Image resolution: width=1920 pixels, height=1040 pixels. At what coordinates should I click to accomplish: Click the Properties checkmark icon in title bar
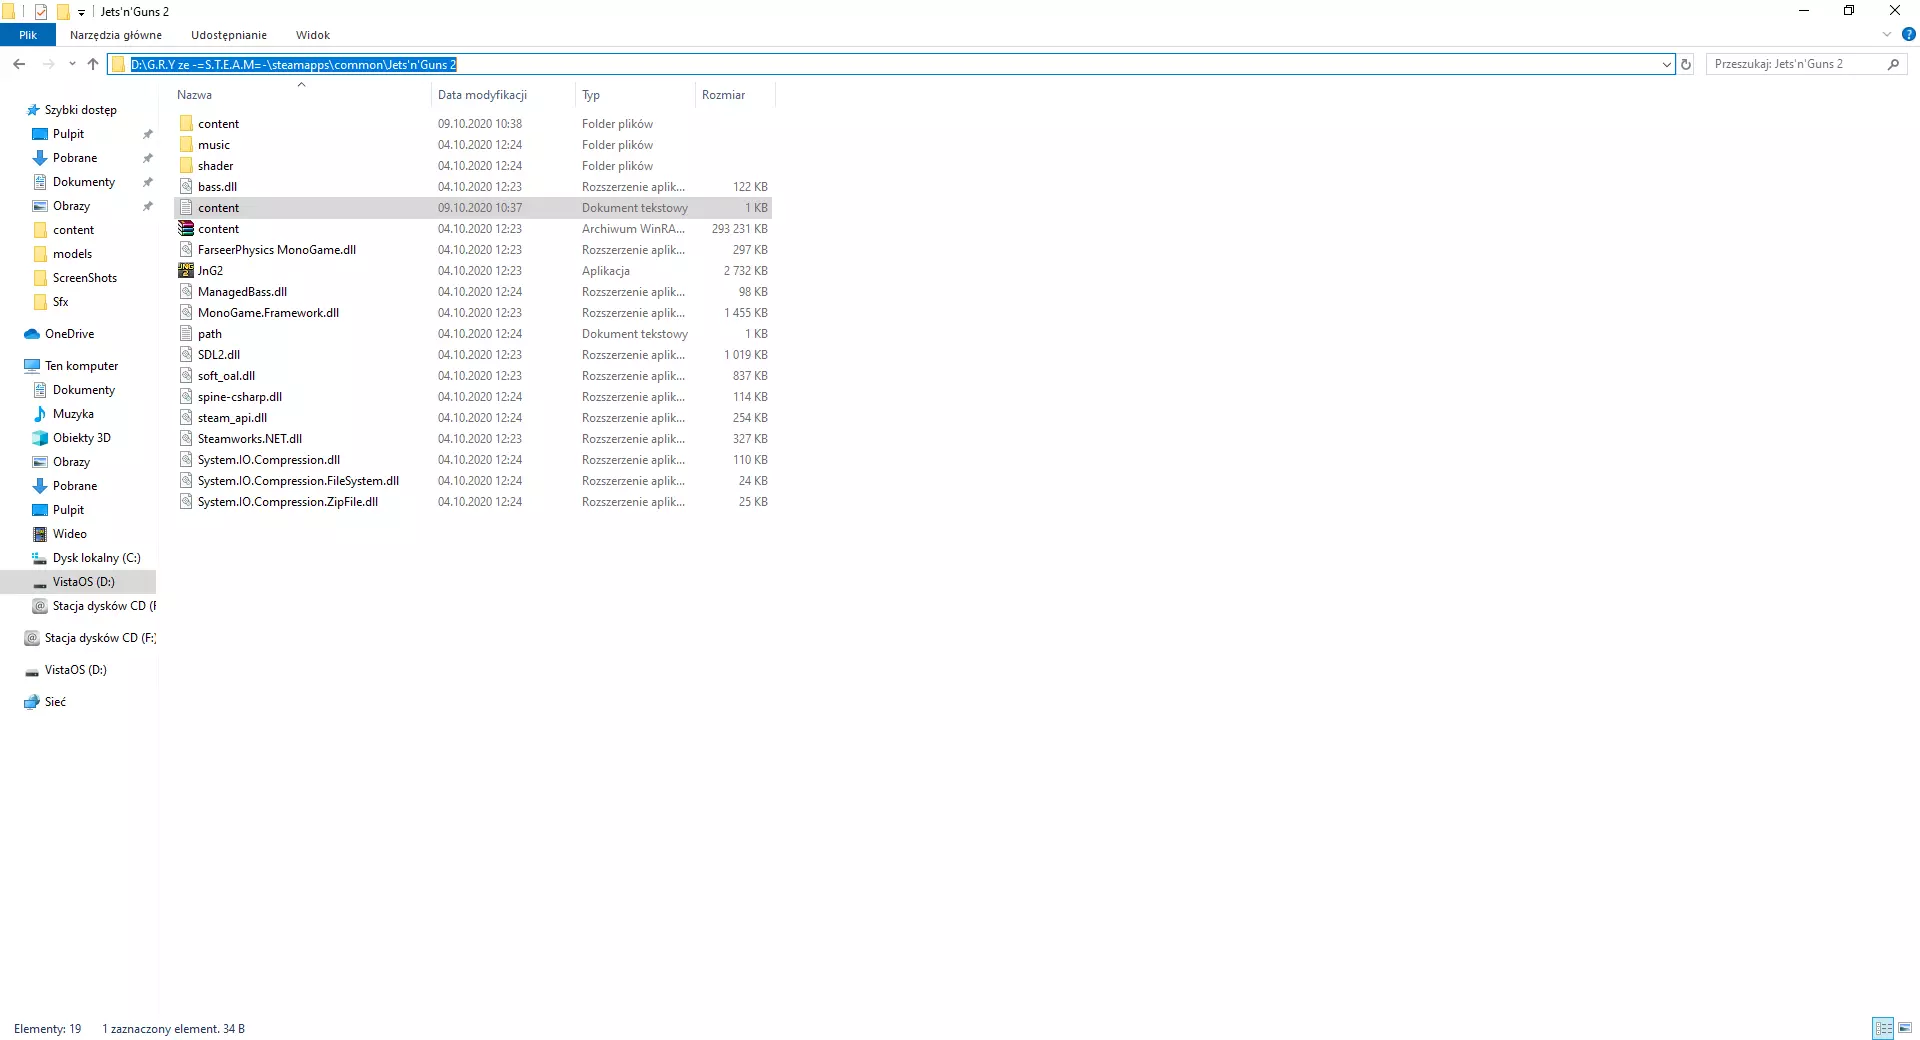(x=41, y=12)
